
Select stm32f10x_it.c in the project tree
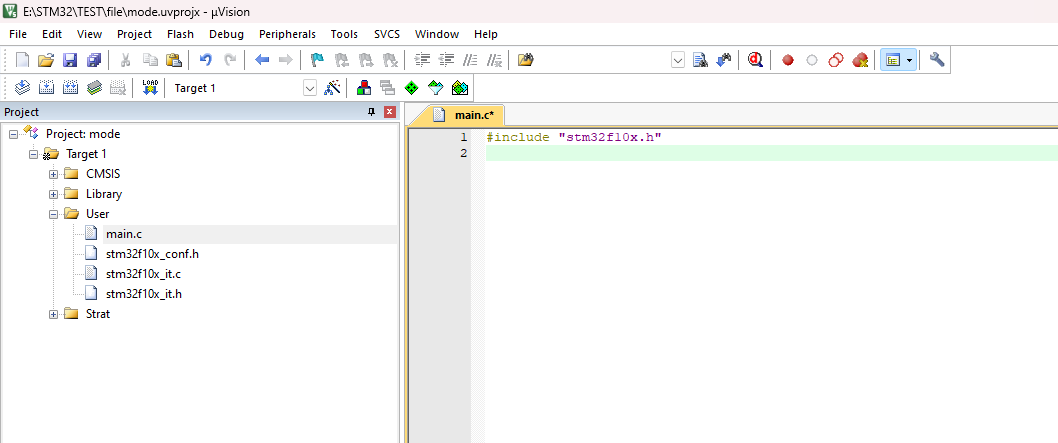click(143, 274)
